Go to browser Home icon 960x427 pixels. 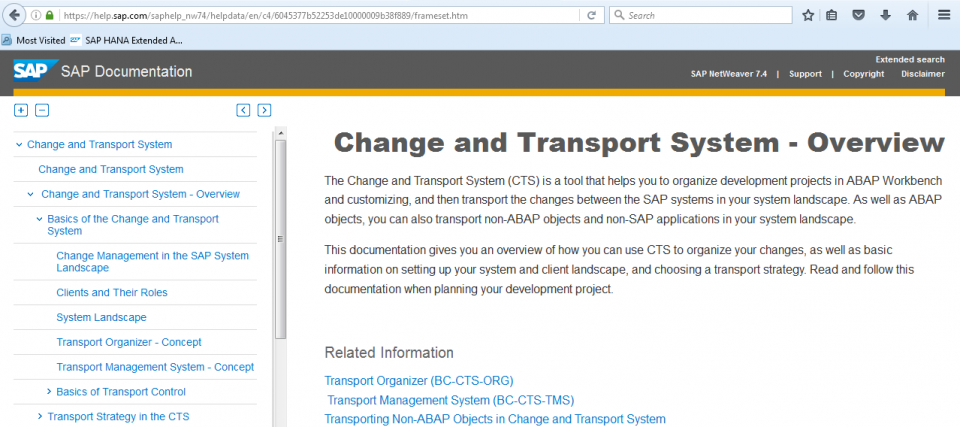(x=912, y=16)
